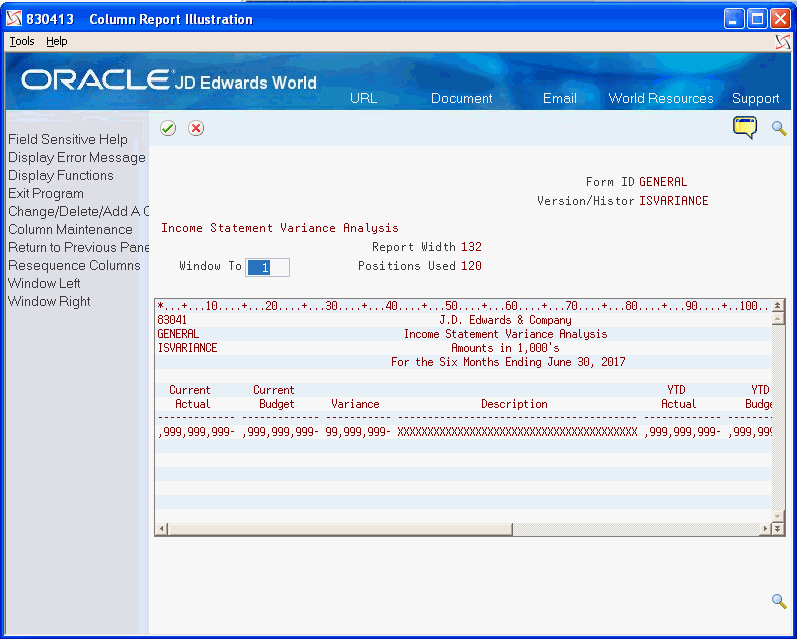Click Amounts in 1,000's line

505,348
